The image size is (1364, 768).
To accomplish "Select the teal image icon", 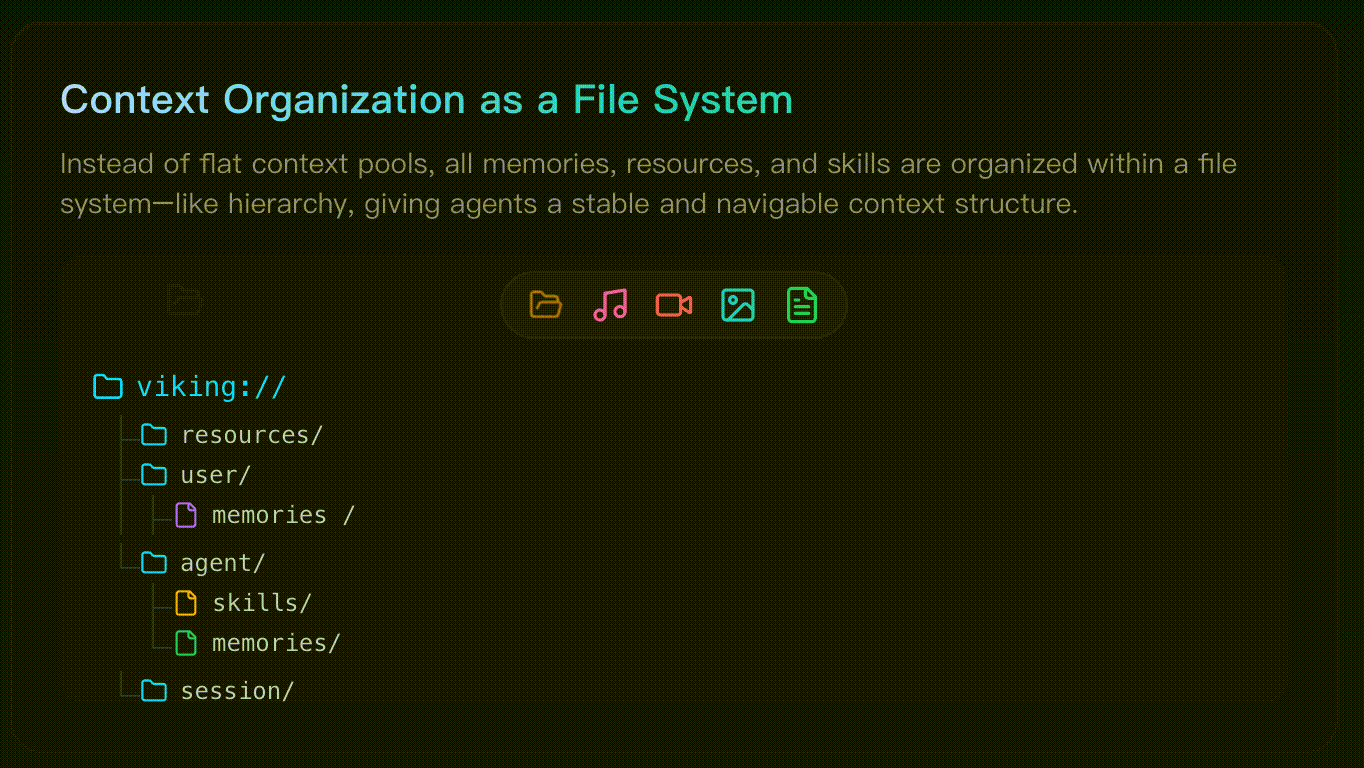I will pyautogui.click(x=738, y=304).
